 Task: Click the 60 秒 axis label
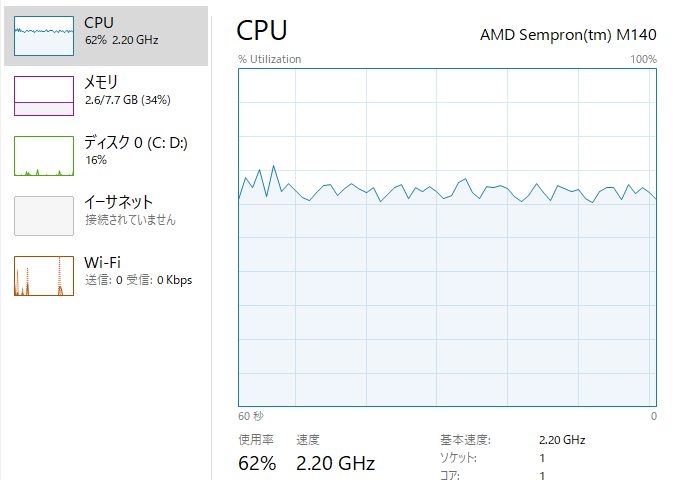tap(251, 416)
